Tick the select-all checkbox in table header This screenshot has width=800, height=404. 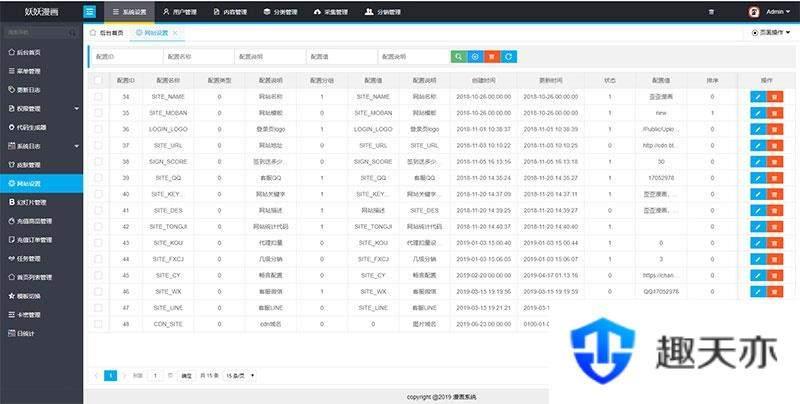tap(98, 80)
